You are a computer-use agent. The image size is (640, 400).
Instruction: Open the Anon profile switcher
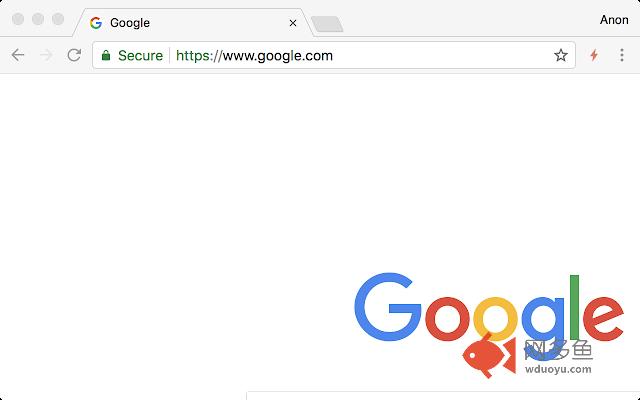coord(614,20)
